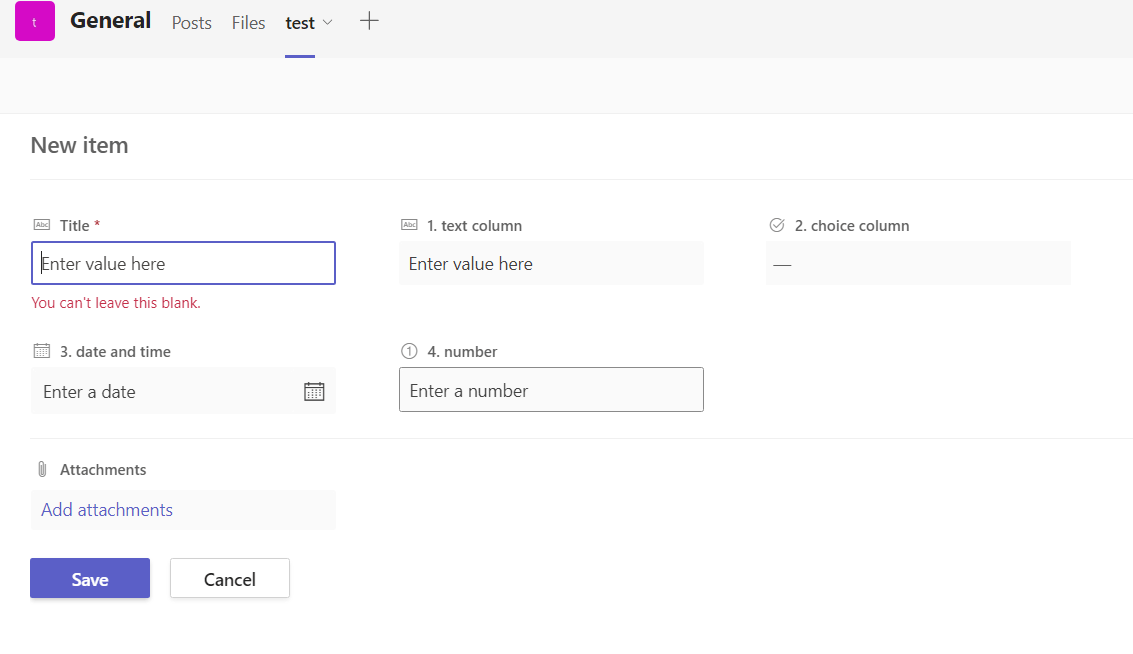Click the '3. date and time' label
This screenshot has height=654, width=1133.
116,352
